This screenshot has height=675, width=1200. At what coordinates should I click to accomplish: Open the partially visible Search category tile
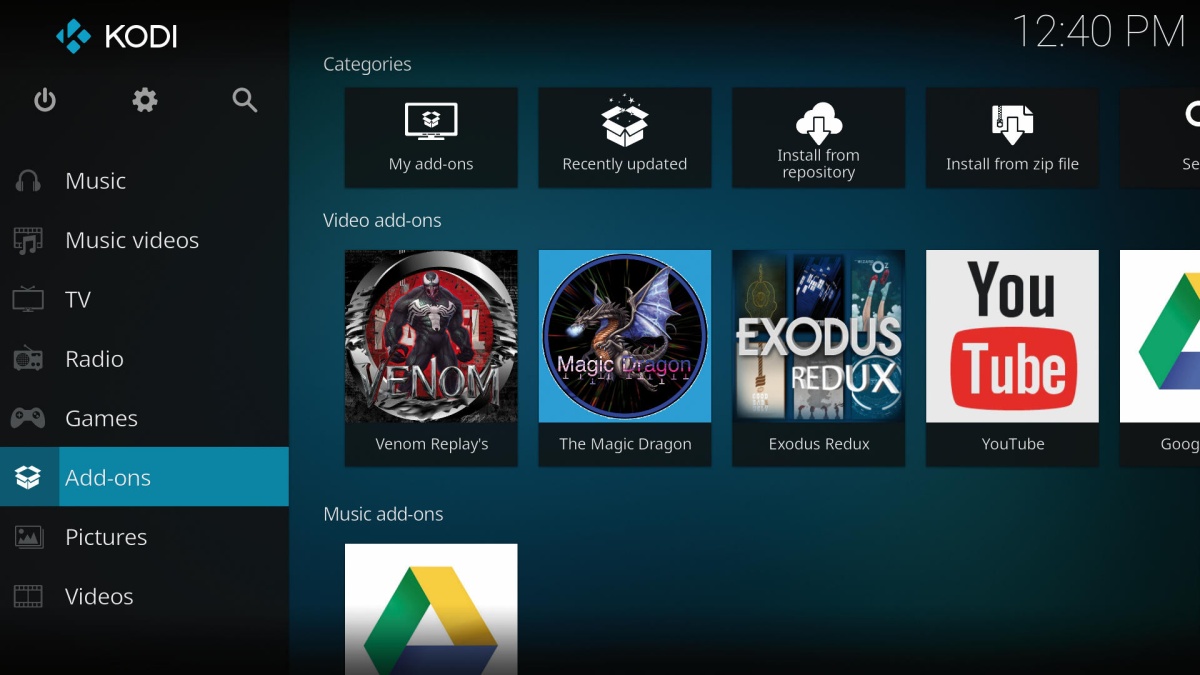[x=1160, y=138]
